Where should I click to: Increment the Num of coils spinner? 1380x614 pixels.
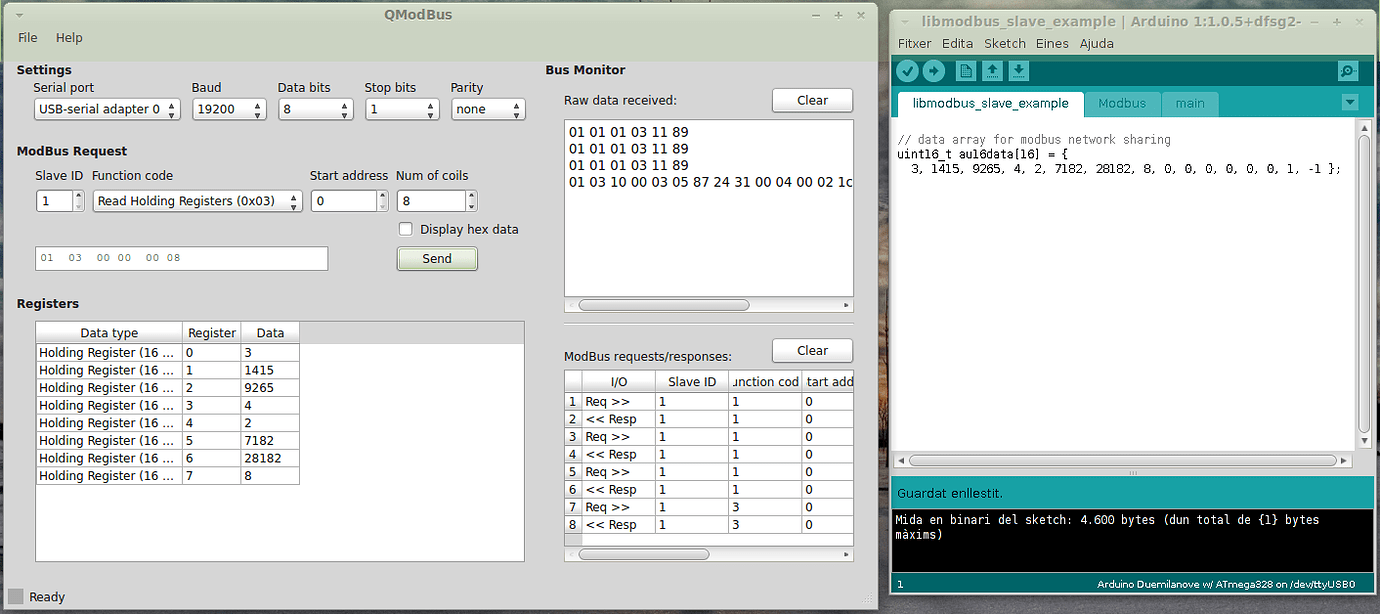[x=472, y=195]
